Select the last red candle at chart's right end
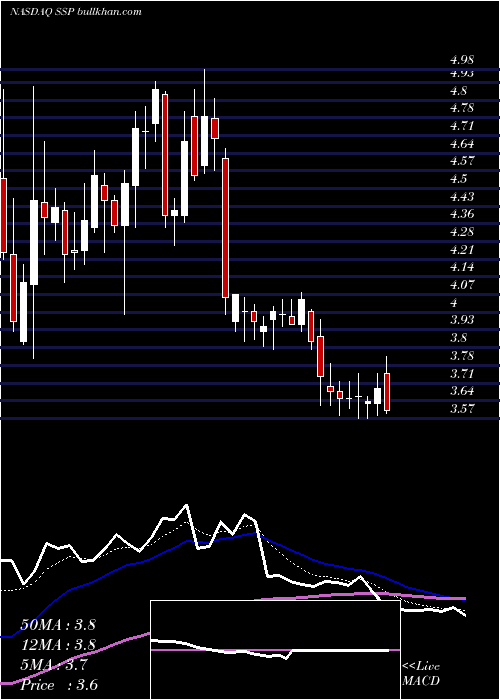 coord(387,392)
